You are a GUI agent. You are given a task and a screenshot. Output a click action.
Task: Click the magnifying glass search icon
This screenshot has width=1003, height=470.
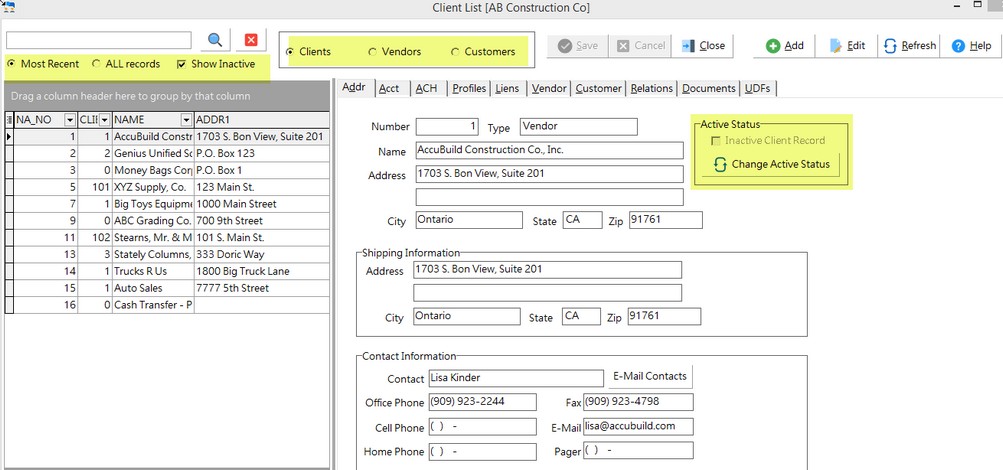click(216, 40)
